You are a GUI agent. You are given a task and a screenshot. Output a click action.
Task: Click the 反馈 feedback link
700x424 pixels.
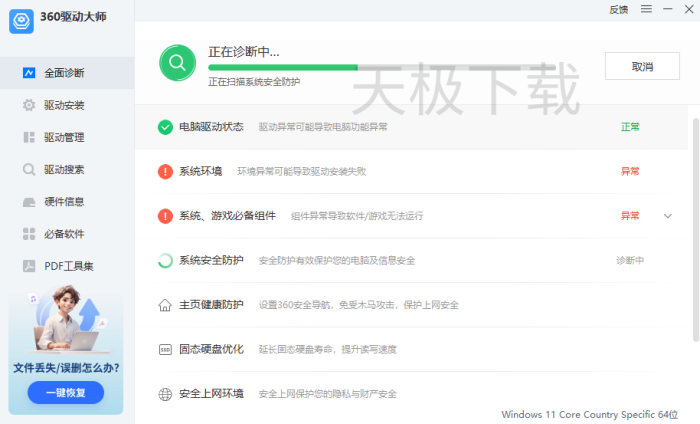619,9
